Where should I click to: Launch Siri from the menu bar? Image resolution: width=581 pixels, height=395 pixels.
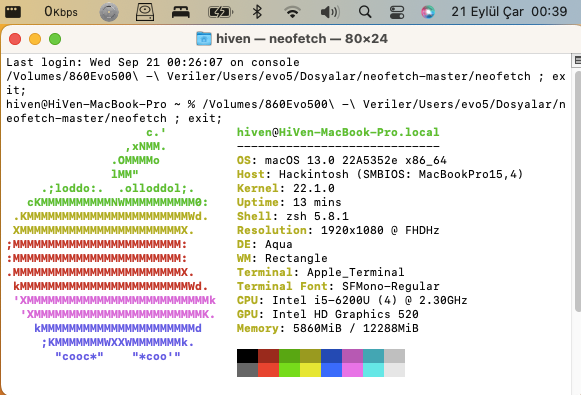(428, 12)
